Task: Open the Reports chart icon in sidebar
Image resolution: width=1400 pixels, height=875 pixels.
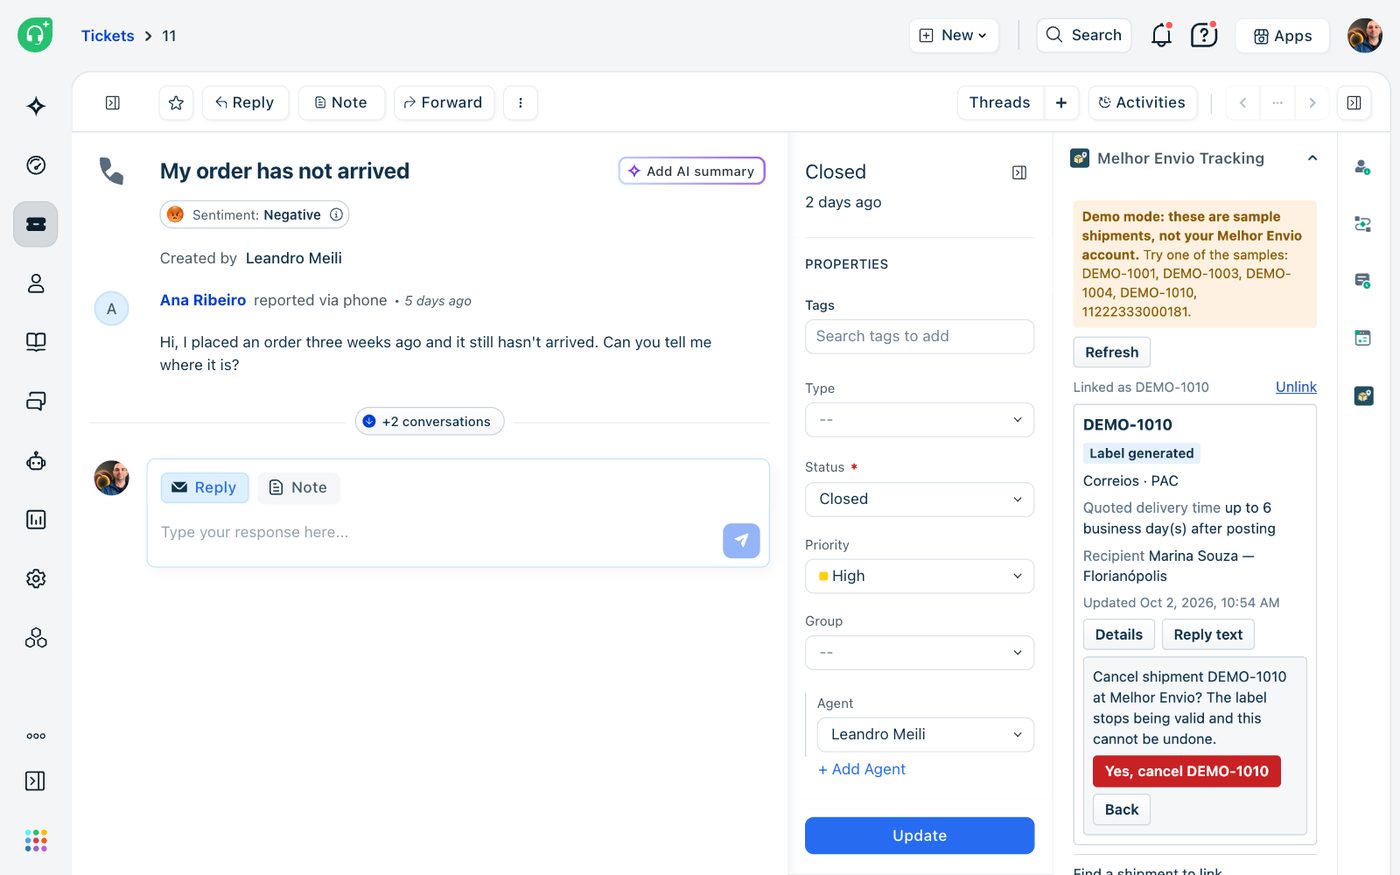Action: tap(36, 519)
